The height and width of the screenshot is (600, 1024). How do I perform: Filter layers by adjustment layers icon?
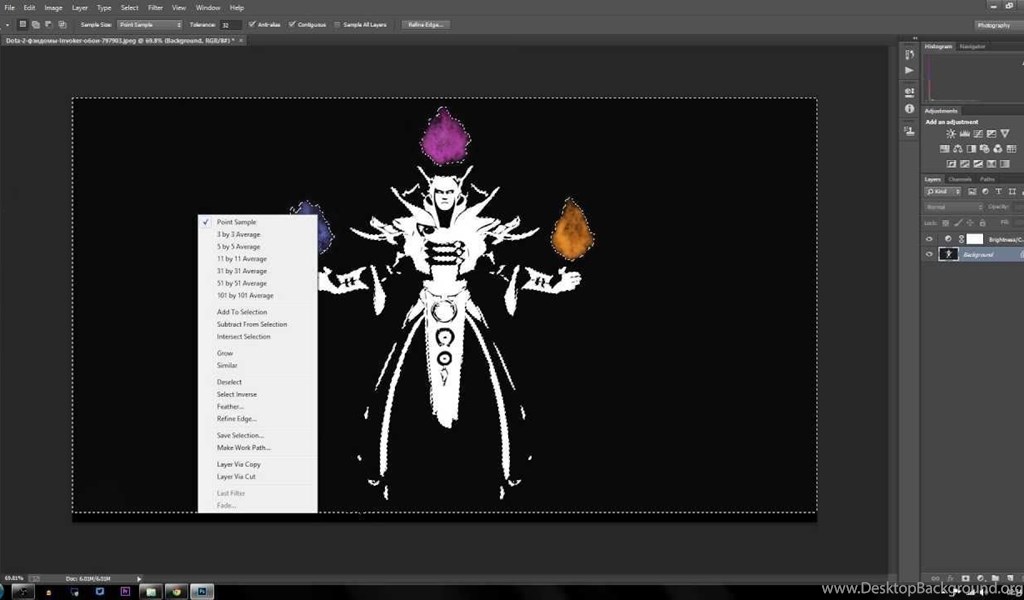pyautogui.click(x=985, y=191)
